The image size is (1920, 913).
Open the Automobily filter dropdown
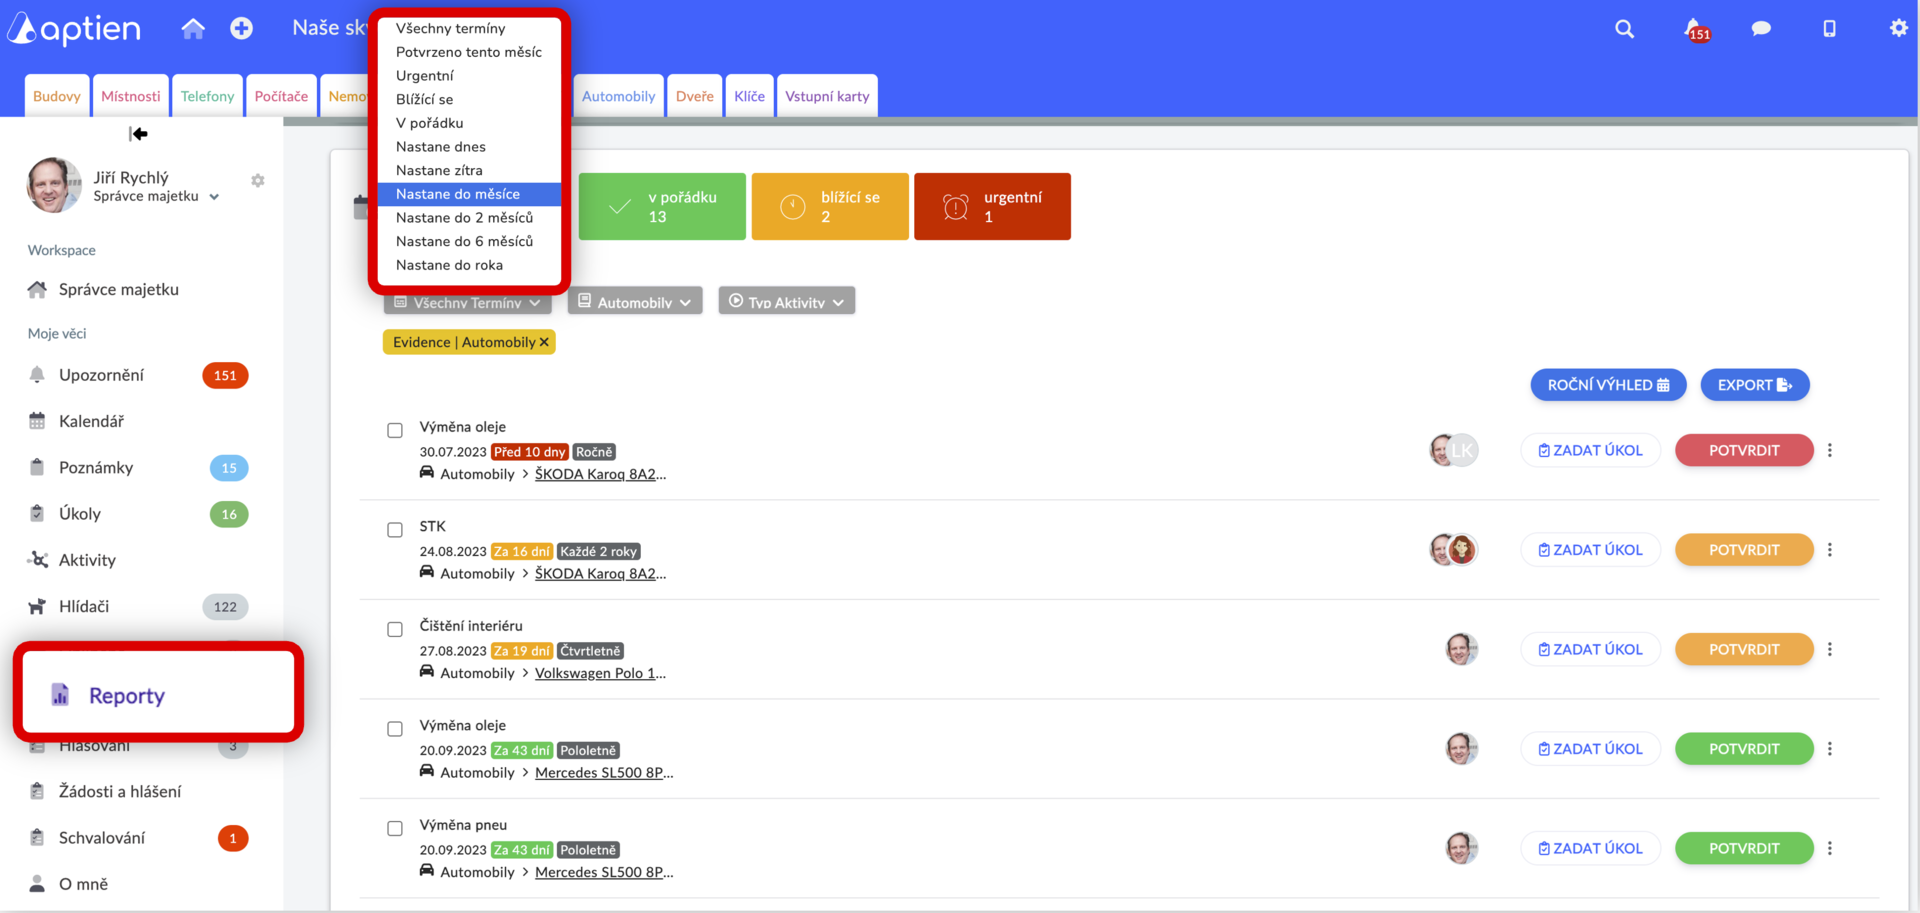635,301
